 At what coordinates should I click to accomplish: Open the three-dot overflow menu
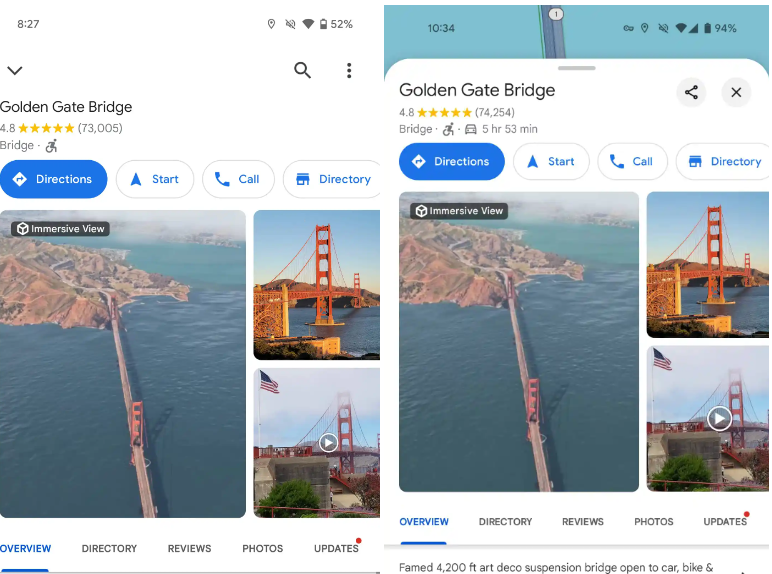click(x=349, y=70)
